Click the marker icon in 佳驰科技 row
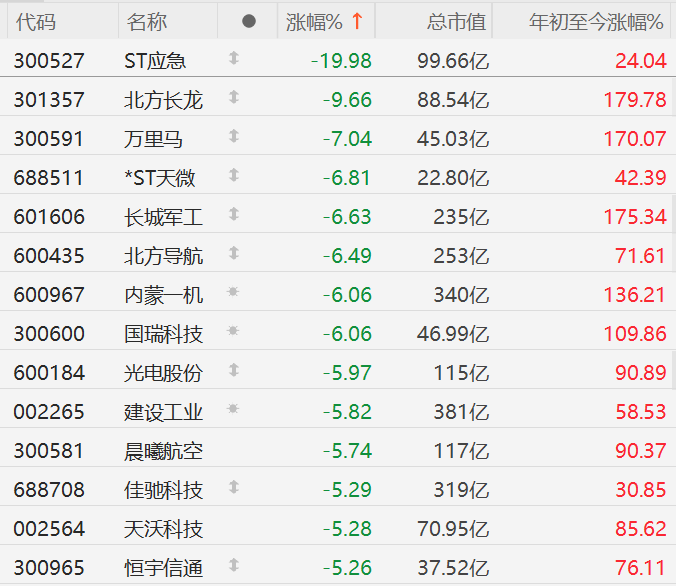 pyautogui.click(x=234, y=487)
